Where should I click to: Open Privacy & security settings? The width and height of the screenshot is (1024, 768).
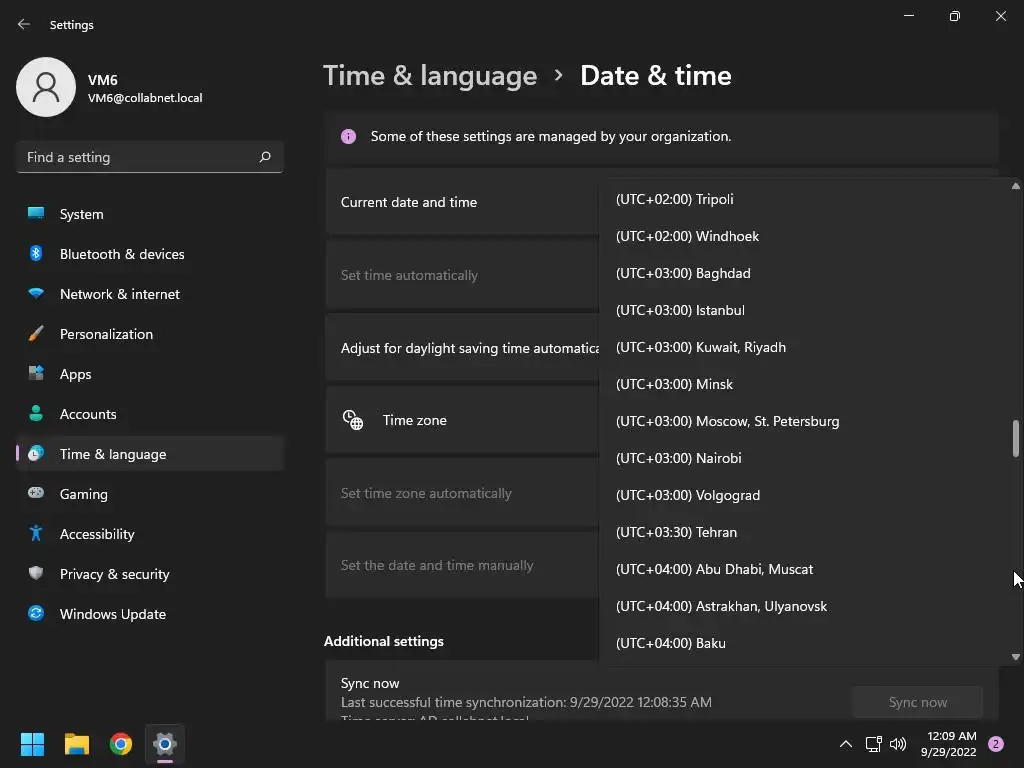[x=150, y=574]
